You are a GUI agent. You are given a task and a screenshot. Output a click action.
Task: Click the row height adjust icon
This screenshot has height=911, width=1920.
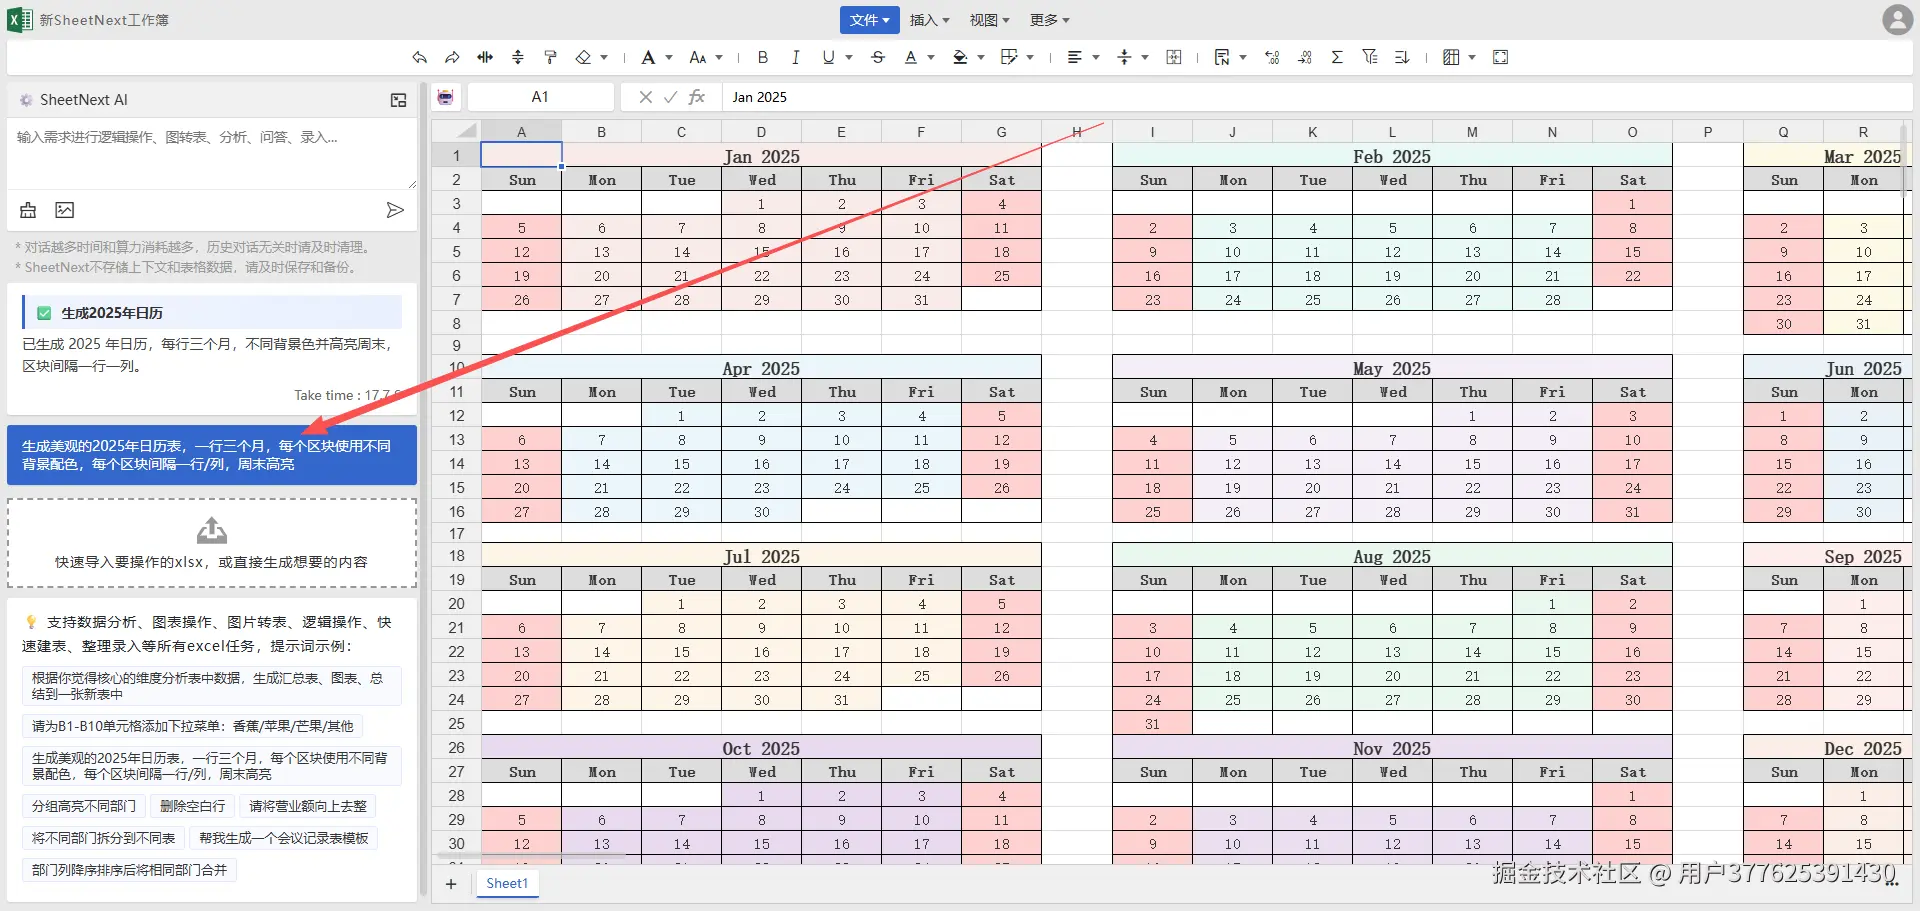518,58
